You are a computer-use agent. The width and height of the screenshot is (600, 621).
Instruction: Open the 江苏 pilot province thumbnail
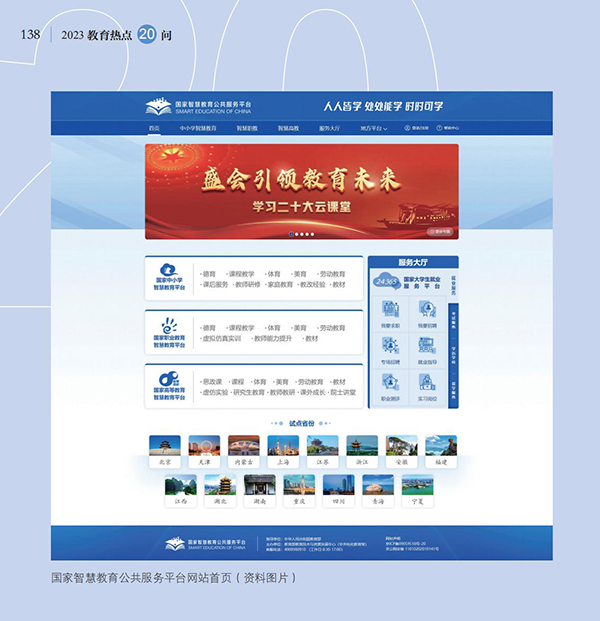tap(323, 451)
